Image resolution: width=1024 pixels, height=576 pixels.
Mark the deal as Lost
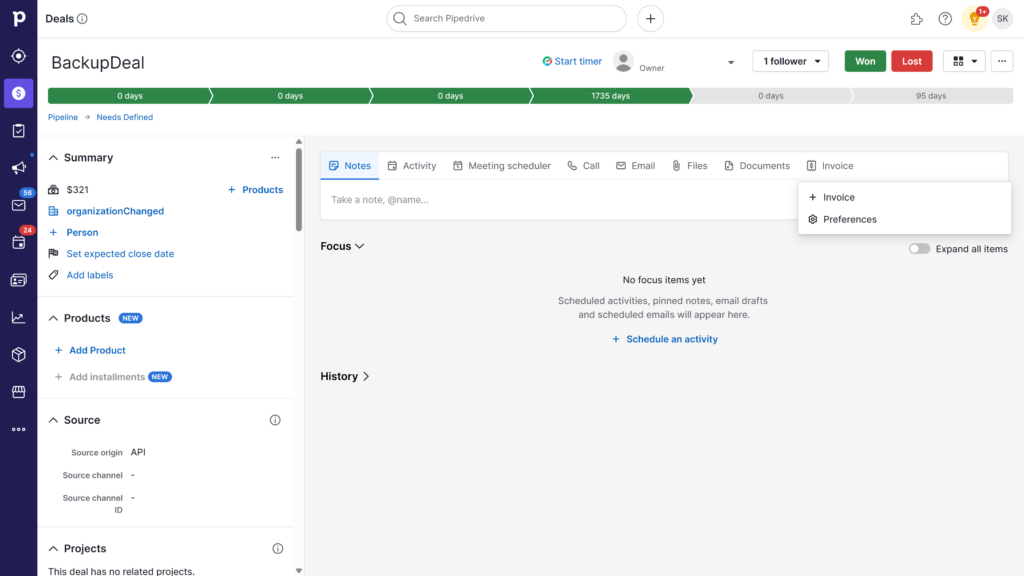coord(912,61)
